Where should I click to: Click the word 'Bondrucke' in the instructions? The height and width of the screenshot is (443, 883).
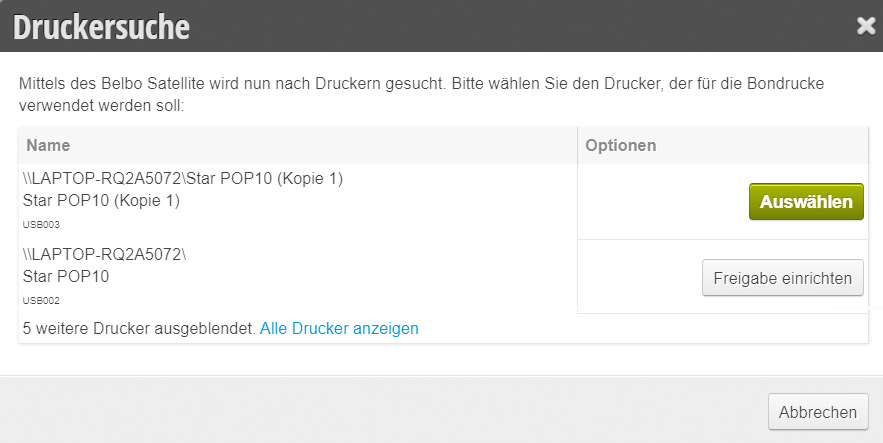click(785, 84)
